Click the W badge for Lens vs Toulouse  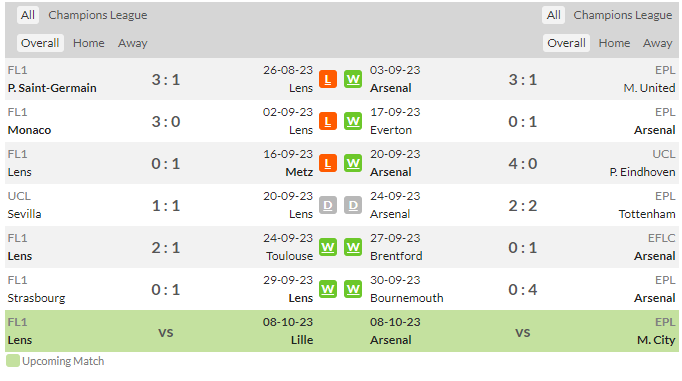328,247
